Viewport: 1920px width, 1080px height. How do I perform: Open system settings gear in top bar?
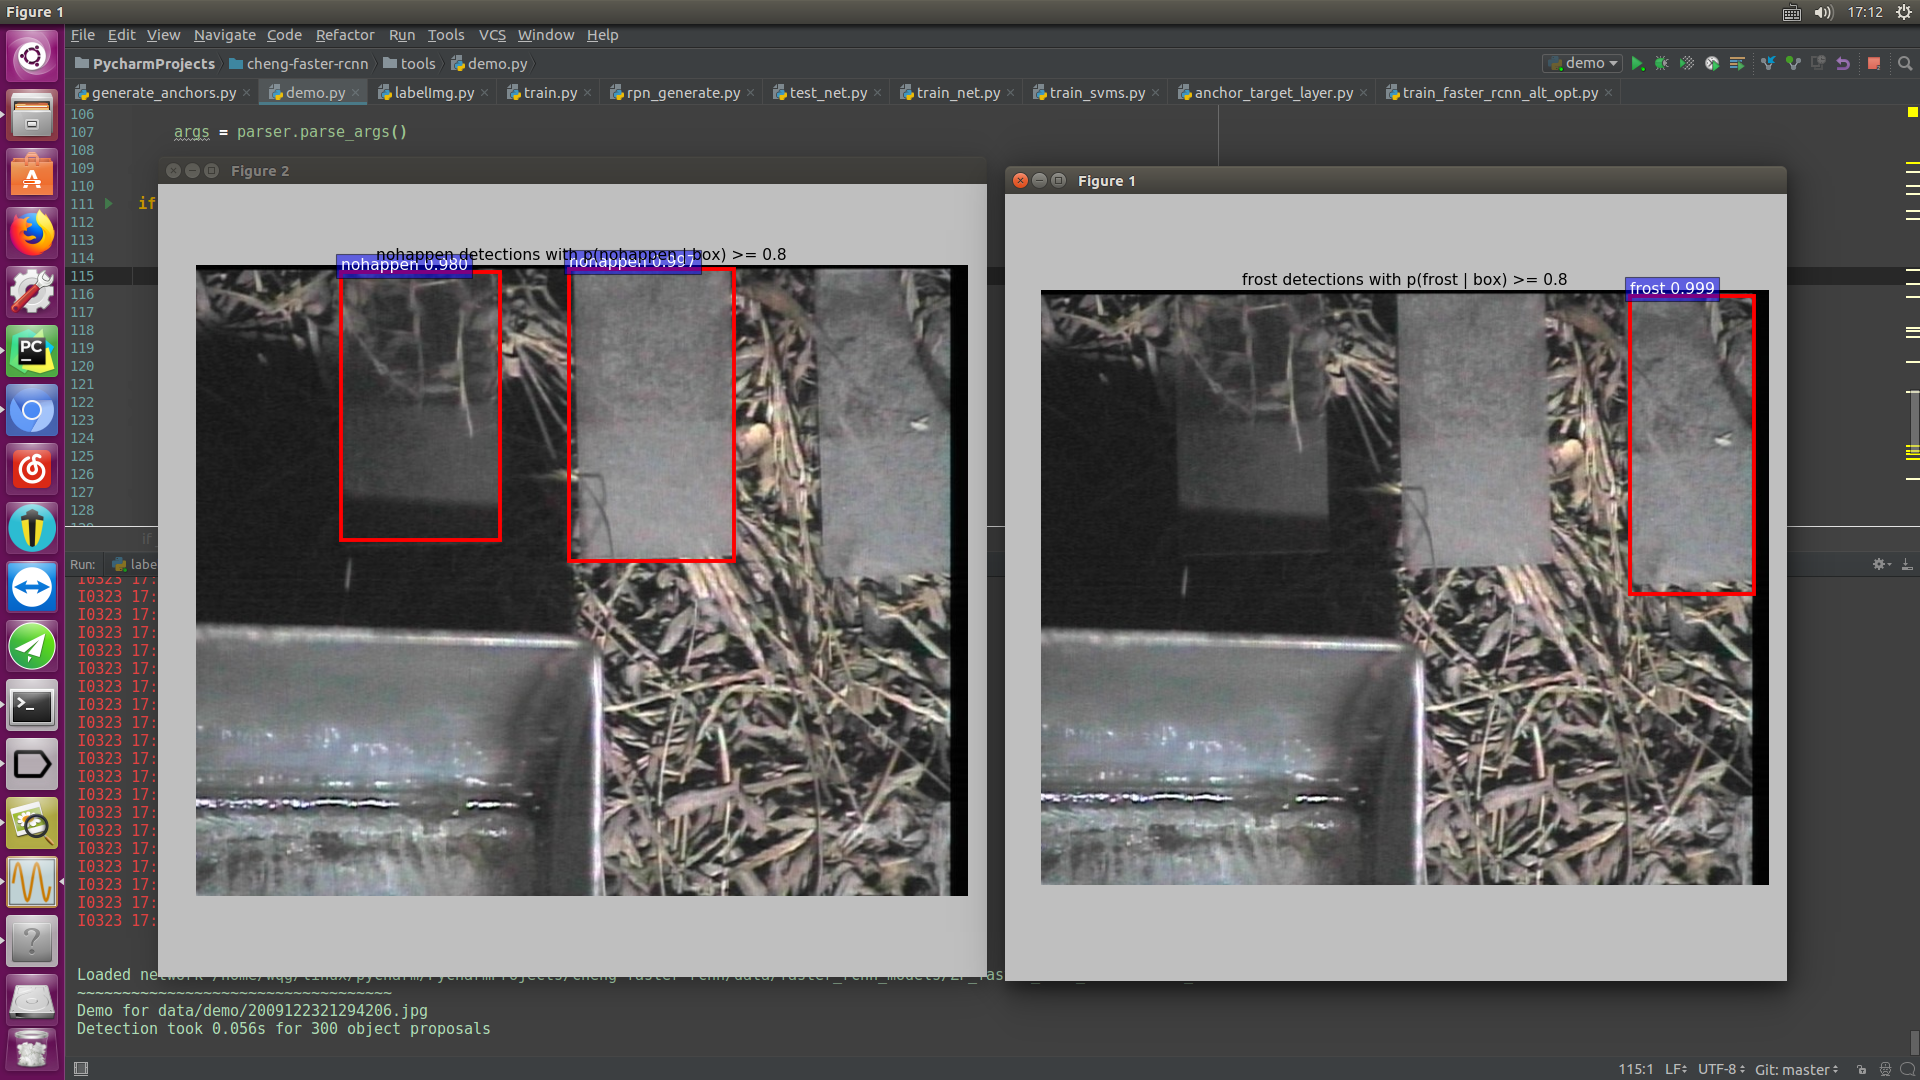(x=1904, y=12)
